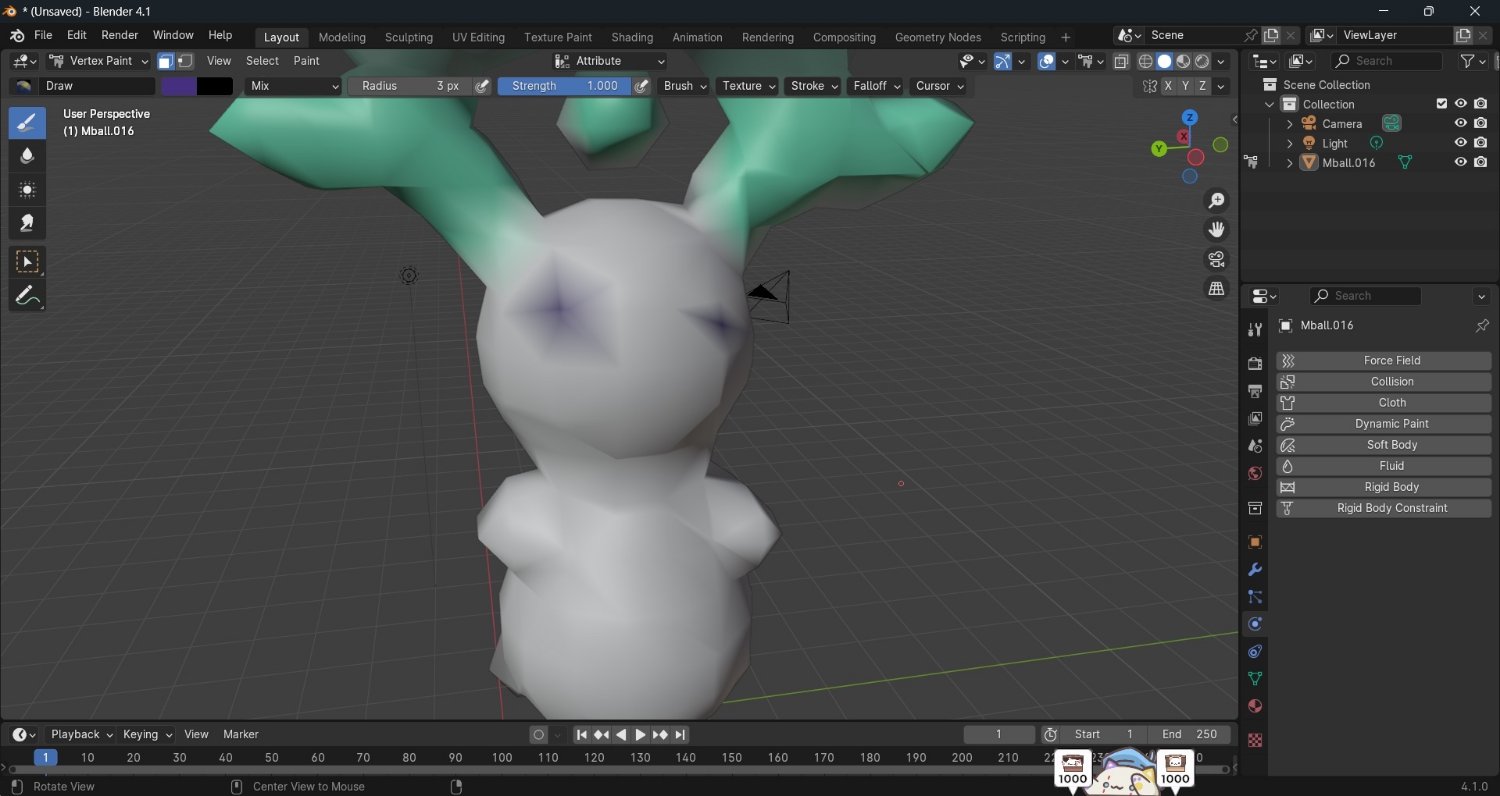Open the Render properties tab
This screenshot has width=1500, height=796.
(1255, 363)
